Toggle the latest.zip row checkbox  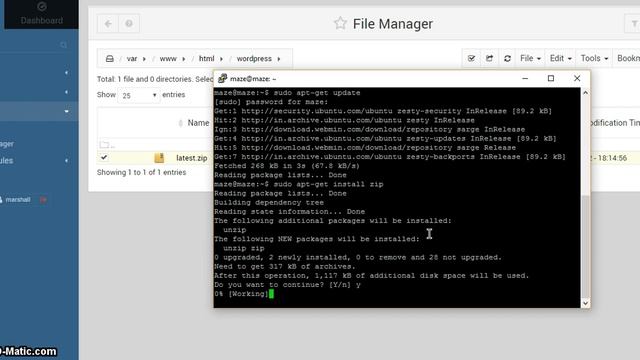point(104,157)
